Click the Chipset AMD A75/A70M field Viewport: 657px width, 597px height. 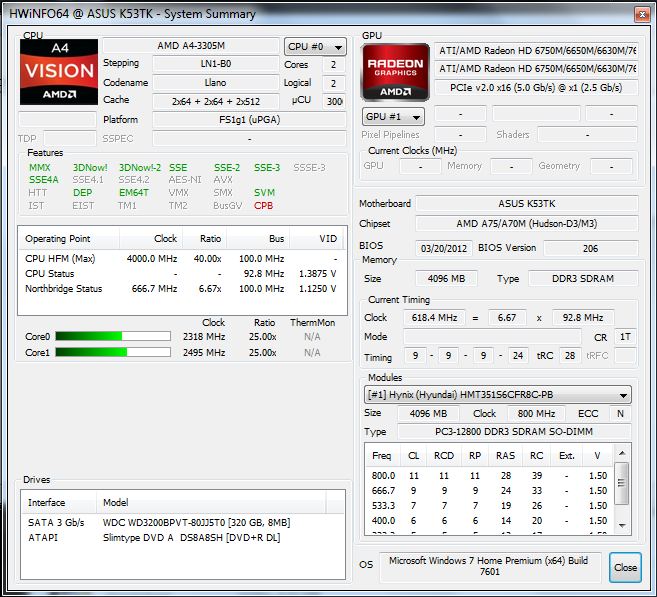(527, 224)
